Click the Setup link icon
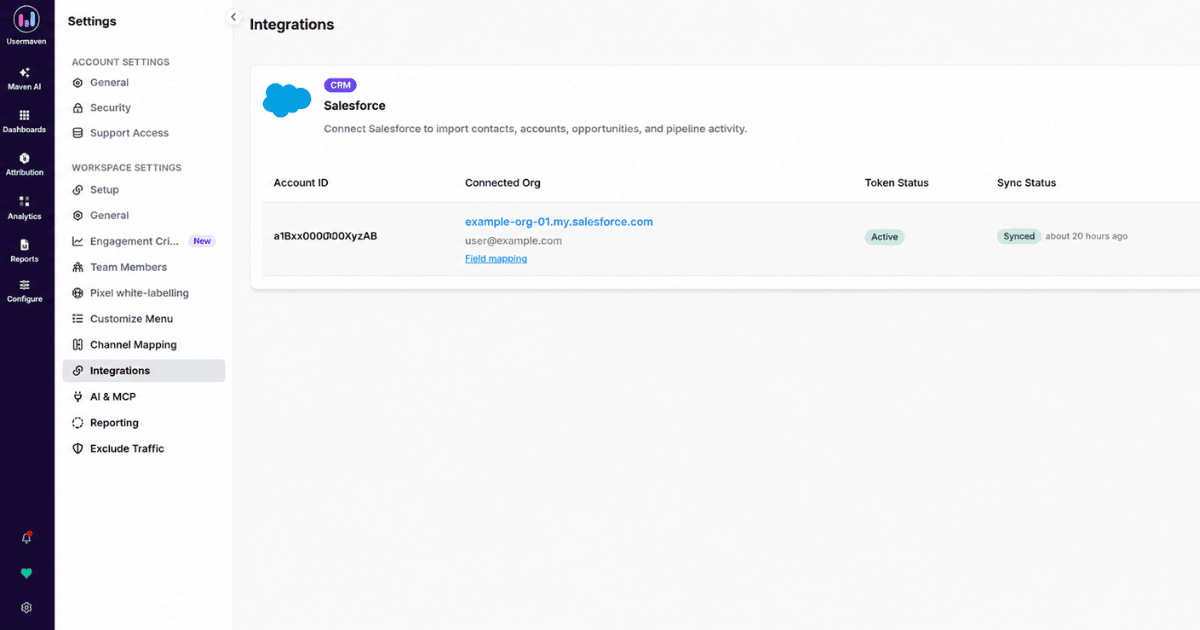Screen dimensions: 1200x630 coord(78,190)
